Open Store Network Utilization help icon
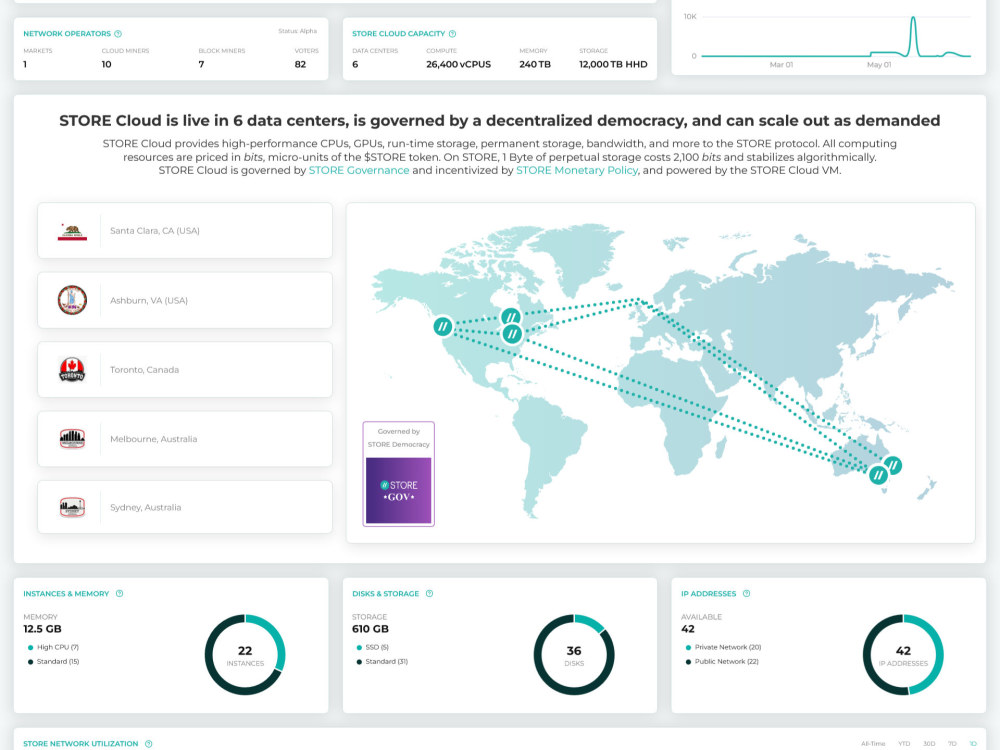 point(149,744)
